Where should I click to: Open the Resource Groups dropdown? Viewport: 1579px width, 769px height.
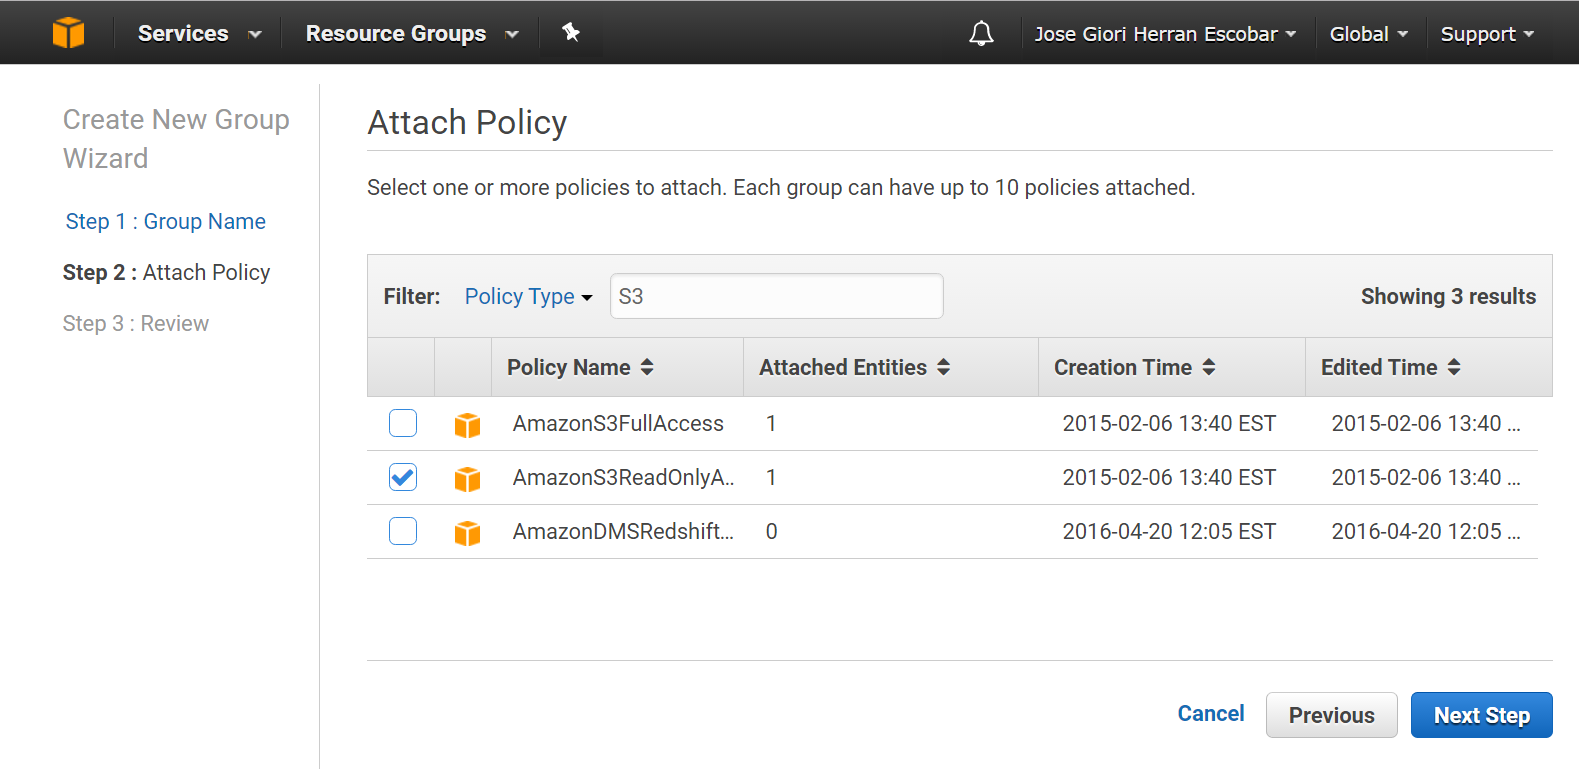coord(412,33)
